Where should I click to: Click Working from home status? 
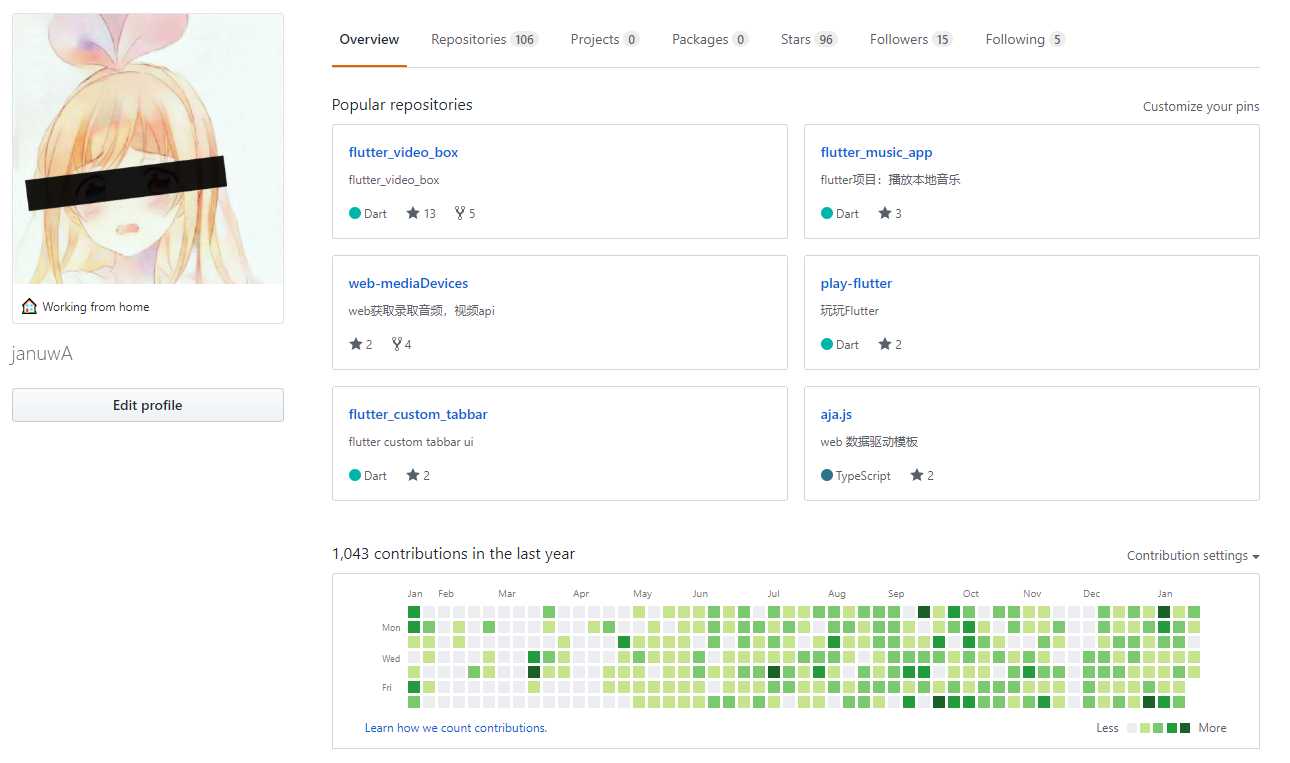[96, 307]
